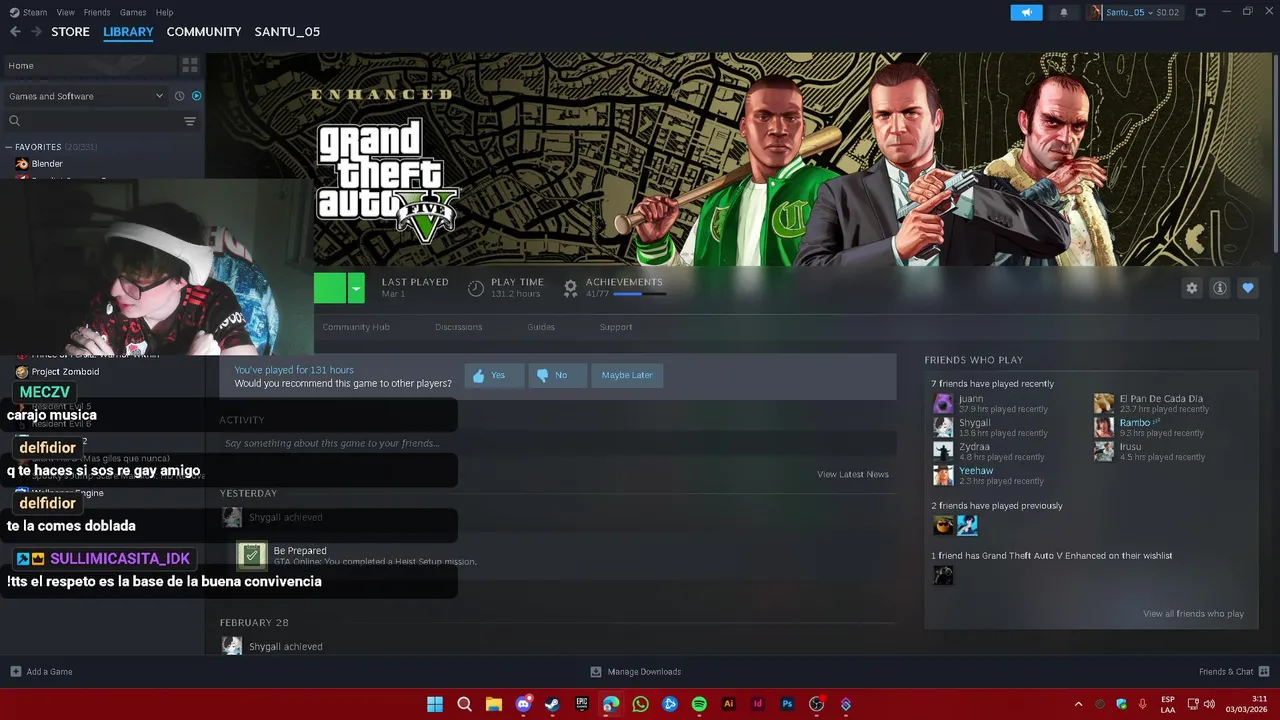Expand the Games and Software dropdown
The width and height of the screenshot is (1280, 720).
click(86, 96)
